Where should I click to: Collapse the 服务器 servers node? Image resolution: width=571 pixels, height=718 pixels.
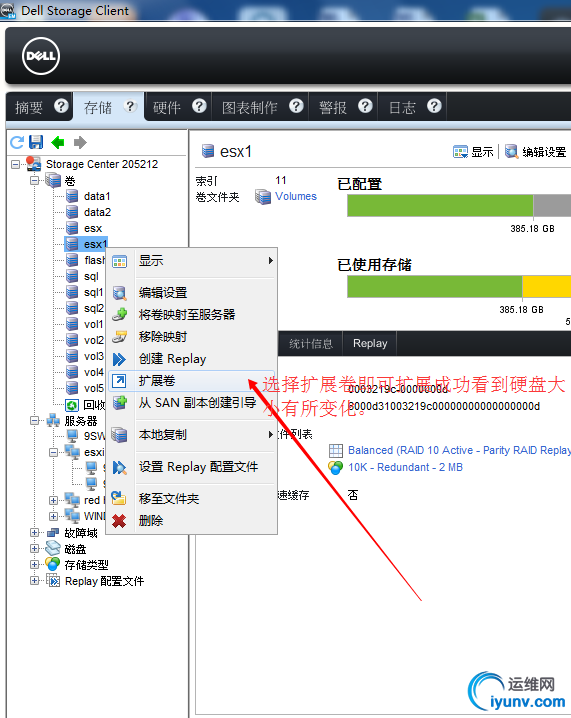click(34, 420)
